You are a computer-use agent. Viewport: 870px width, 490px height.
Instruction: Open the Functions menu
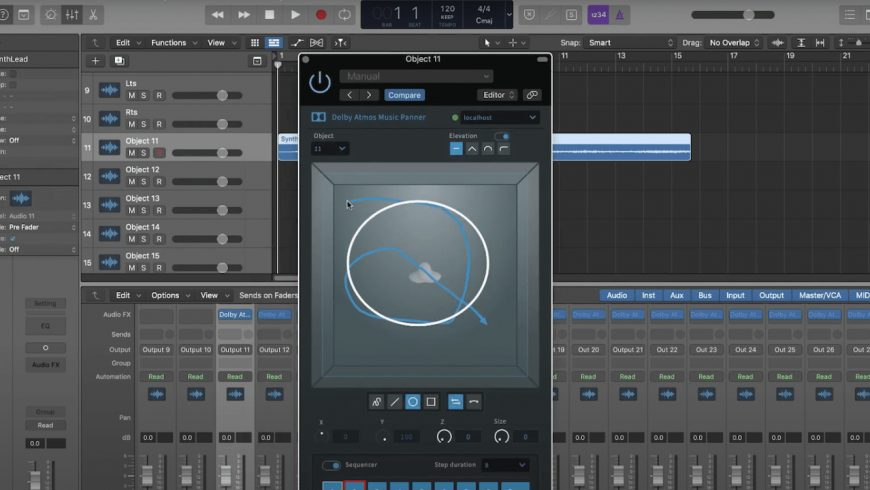pos(174,43)
